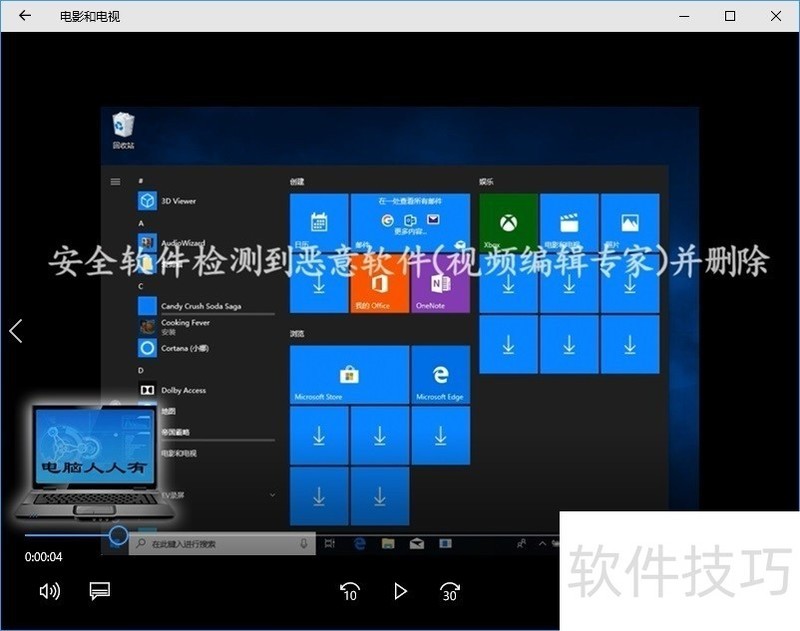Screen dimensions: 800x631
Task: Minimize the 电影和电视 window
Action: [684, 16]
